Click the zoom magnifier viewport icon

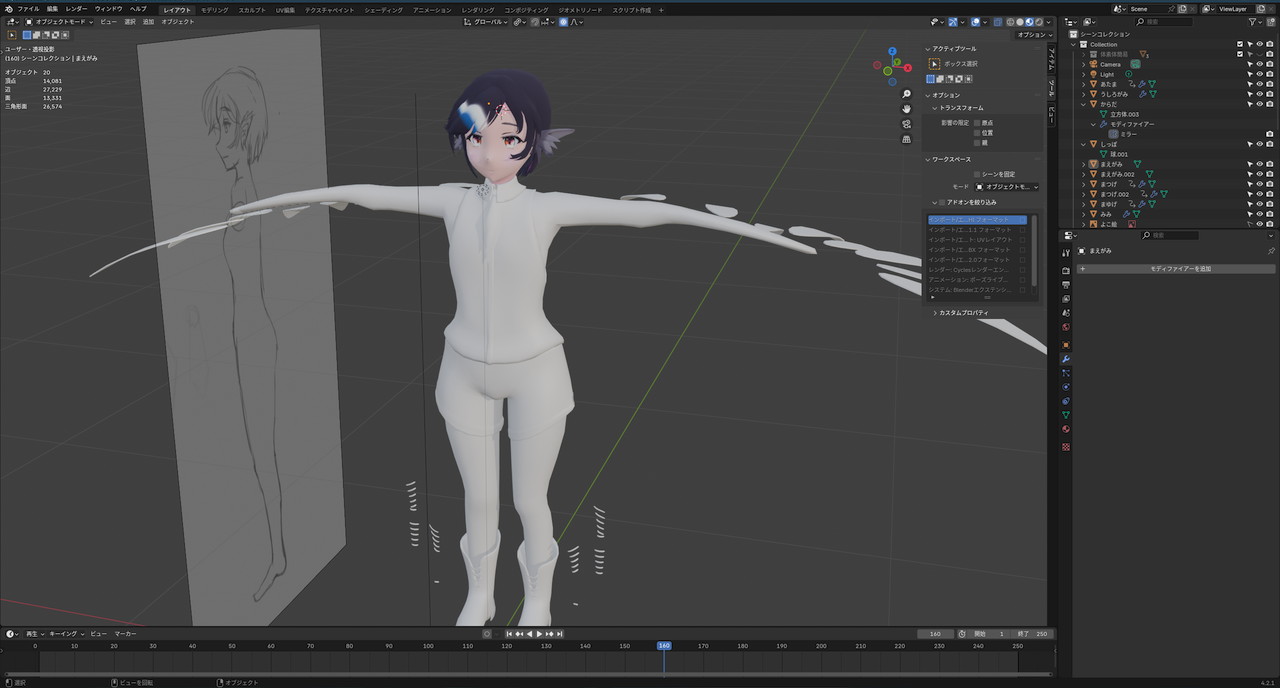[x=906, y=92]
